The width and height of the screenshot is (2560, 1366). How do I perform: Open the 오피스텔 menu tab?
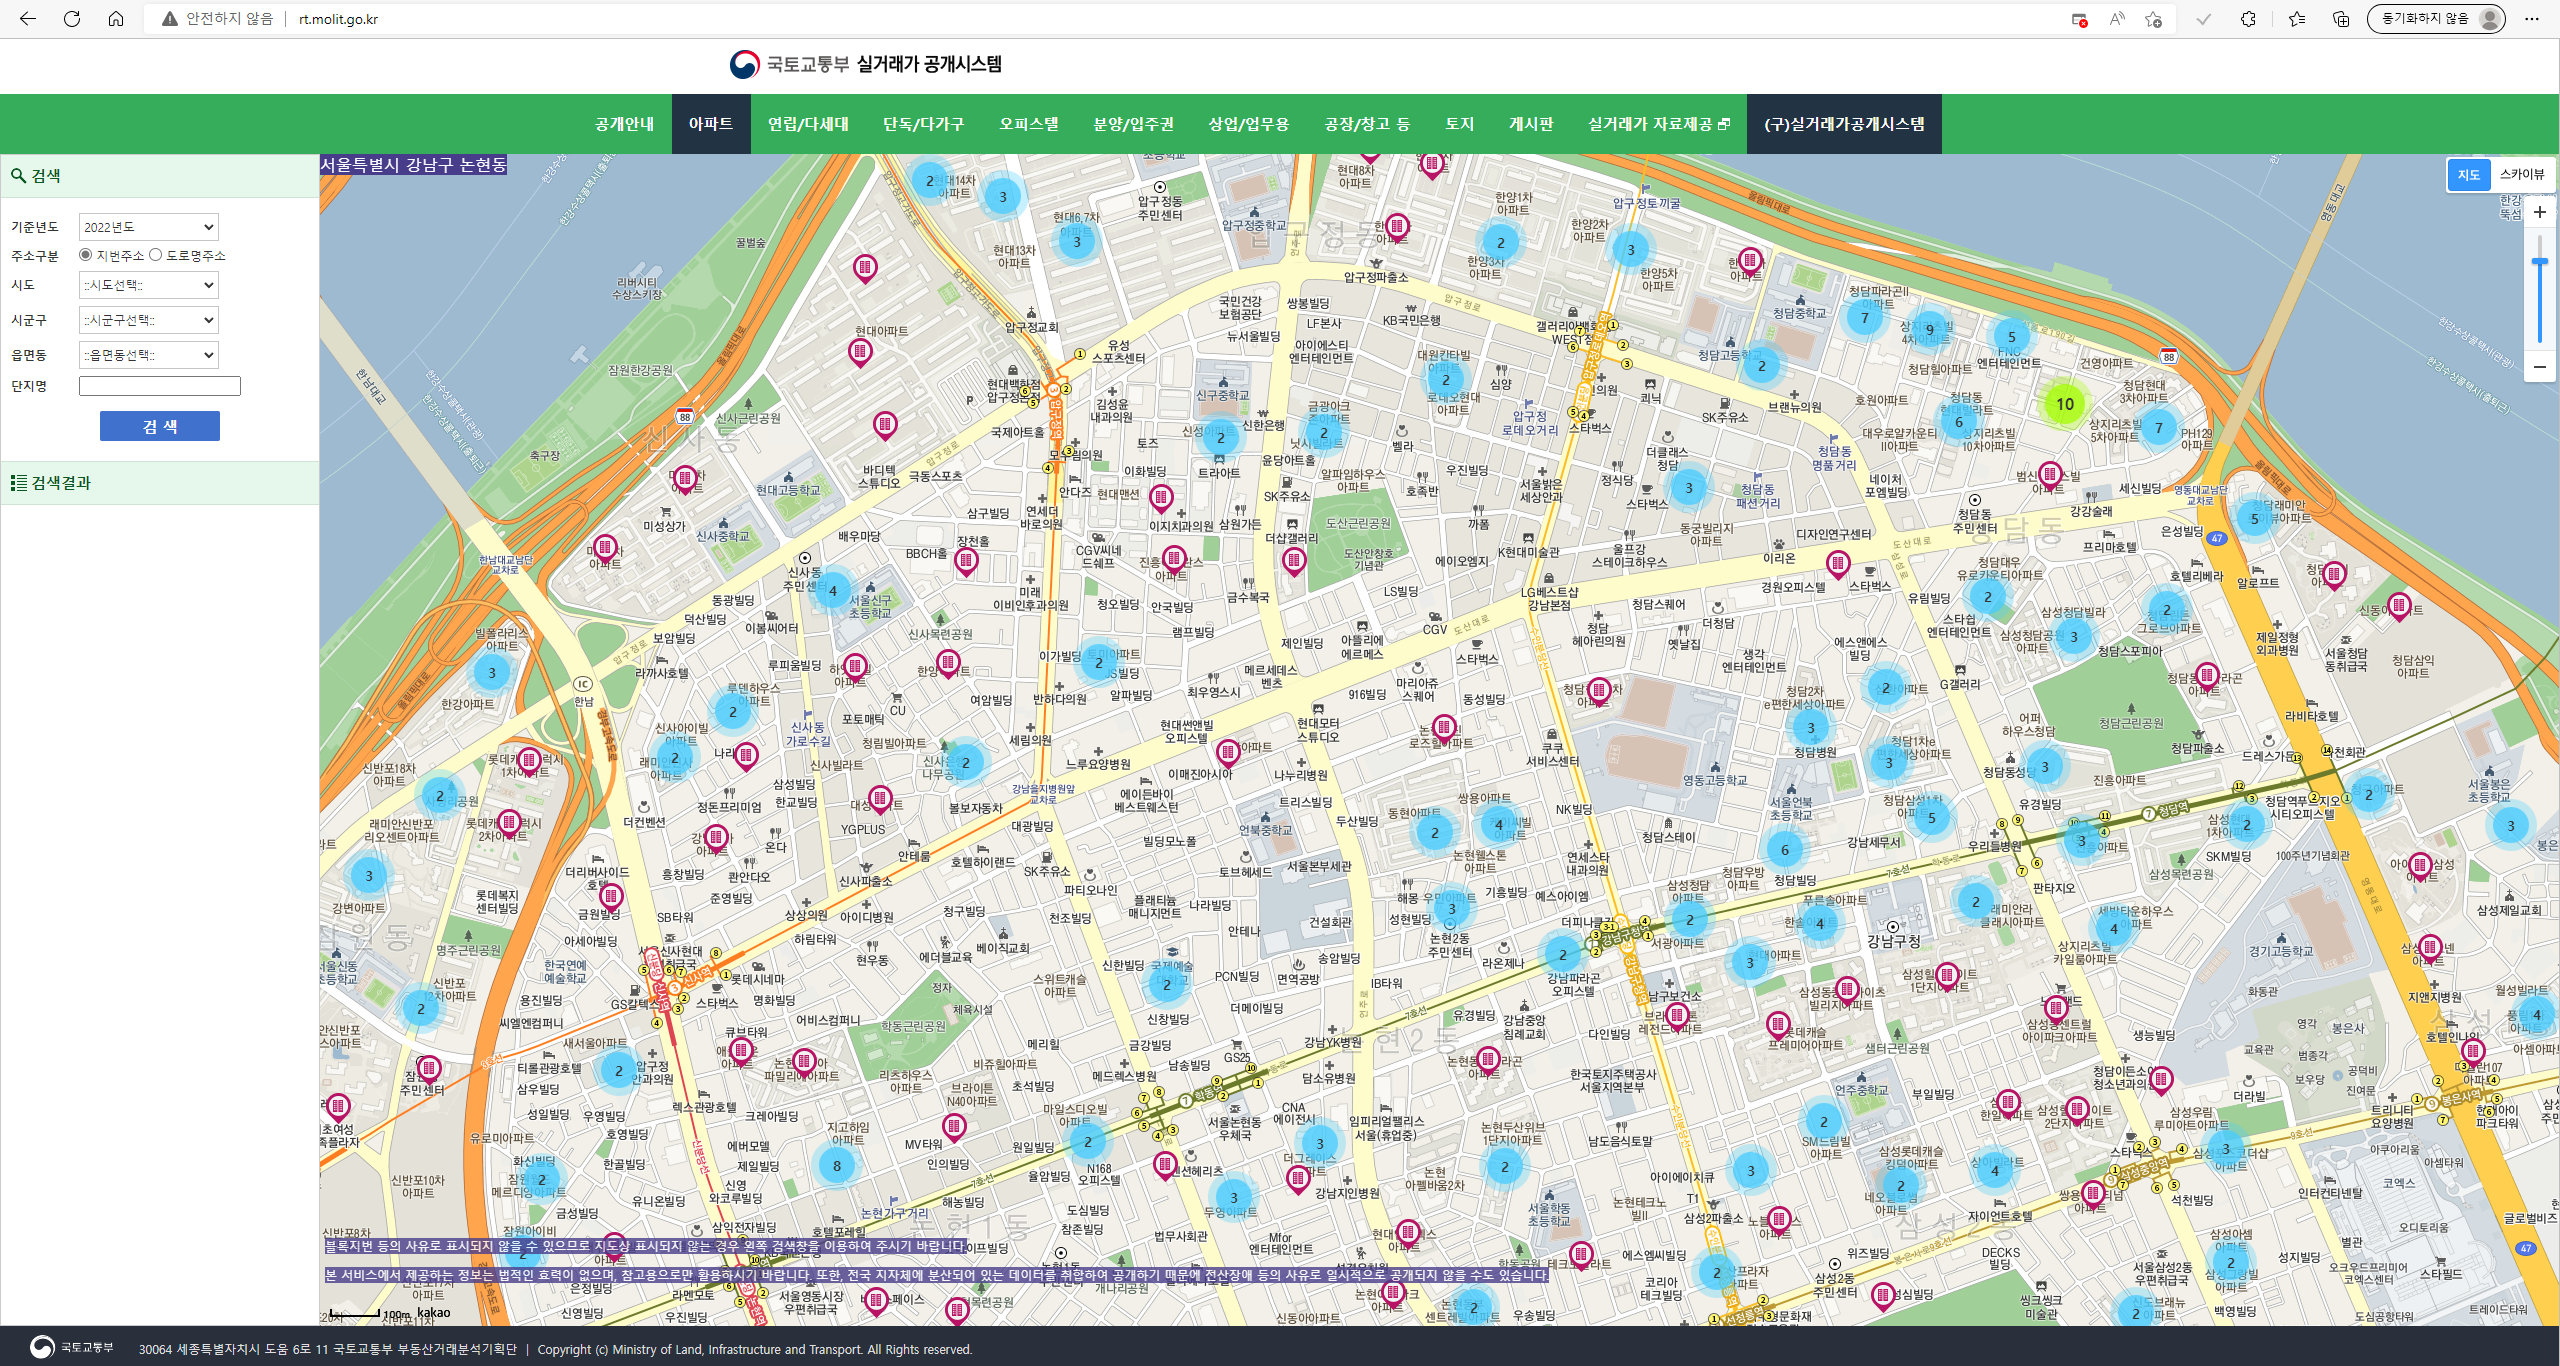tap(1028, 124)
